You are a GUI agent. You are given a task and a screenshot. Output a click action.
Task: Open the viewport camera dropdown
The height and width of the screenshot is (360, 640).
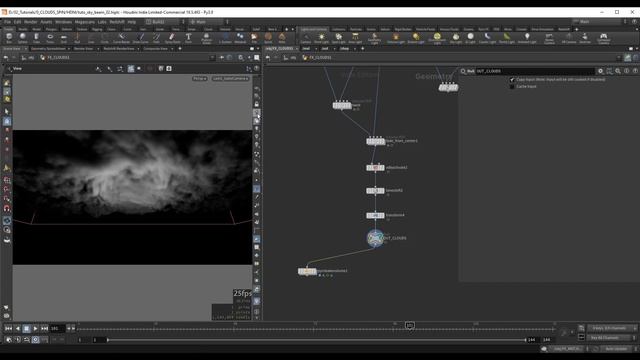pyautogui.click(x=230, y=78)
